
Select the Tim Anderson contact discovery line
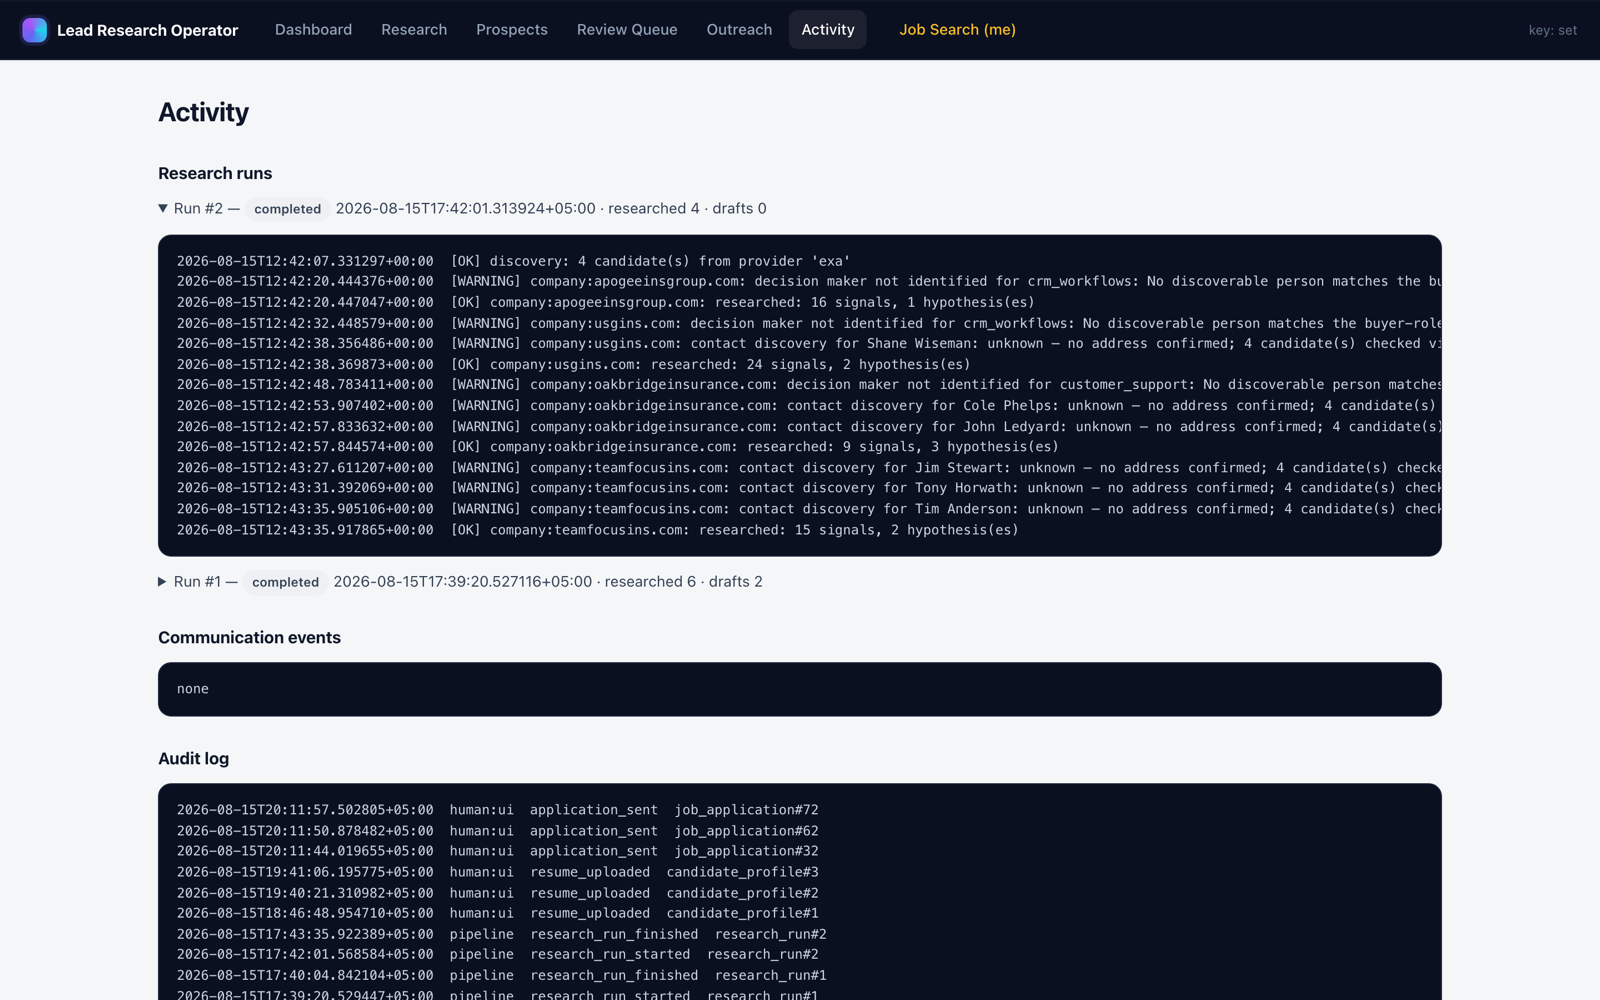(x=808, y=509)
